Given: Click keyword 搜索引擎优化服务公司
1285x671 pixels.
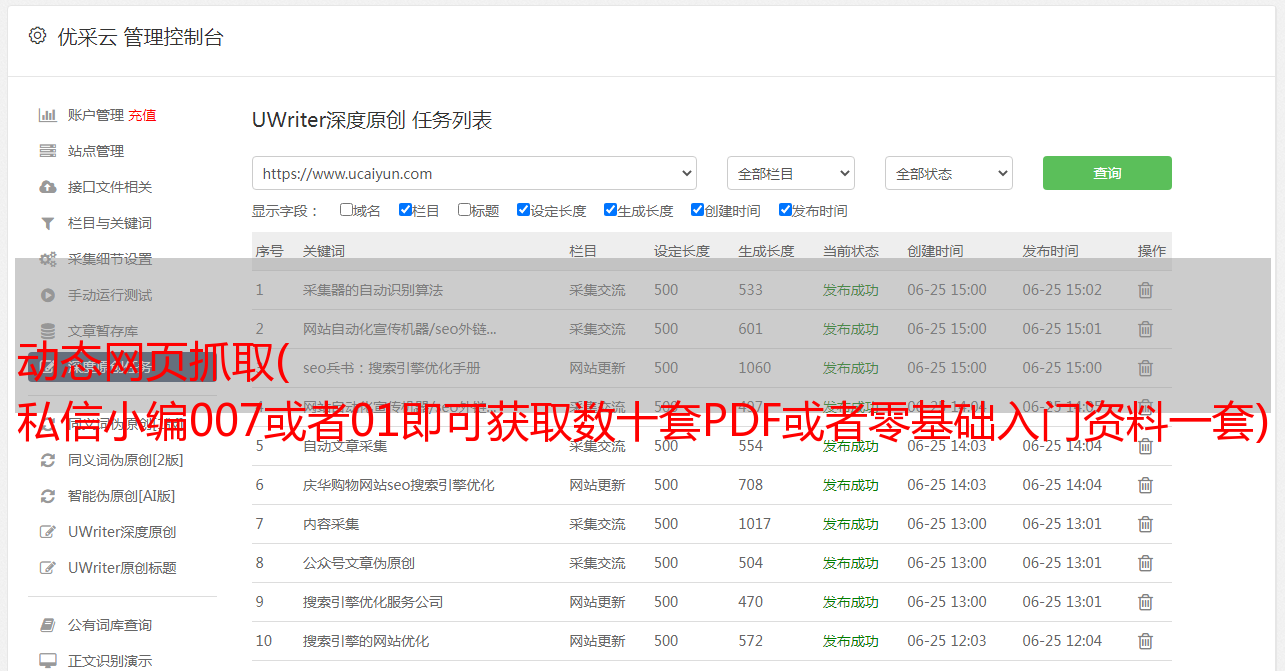Looking at the screenshot, I should pos(373,602).
